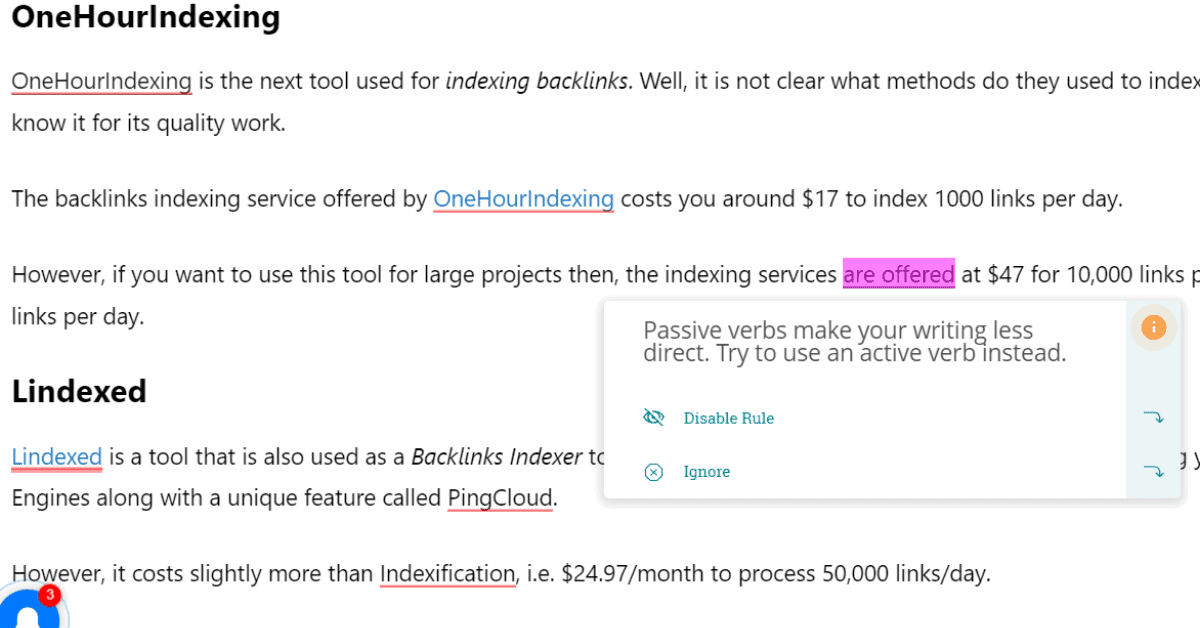Click the "$17" price in the text
Viewport: 1200px width, 628px height.
click(820, 199)
